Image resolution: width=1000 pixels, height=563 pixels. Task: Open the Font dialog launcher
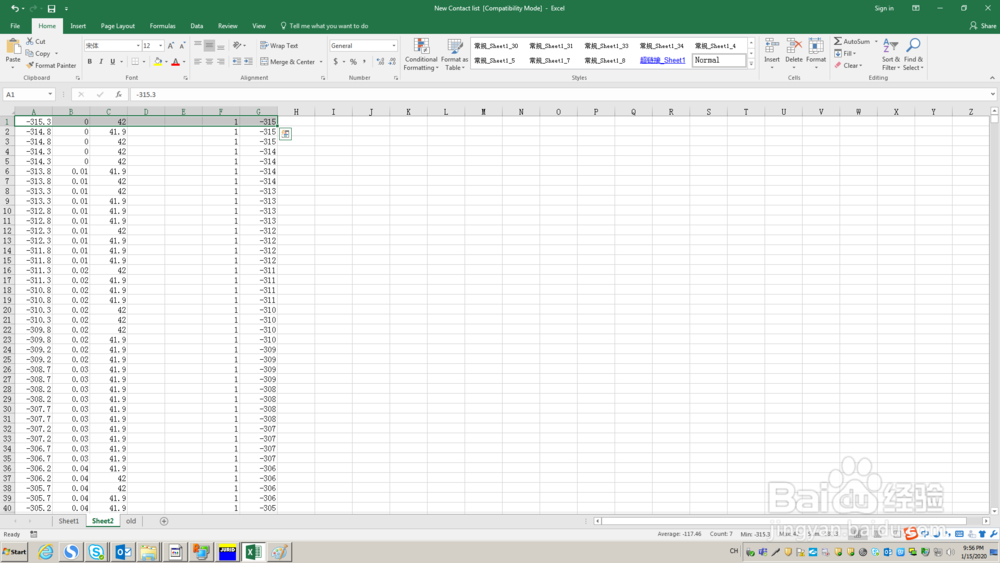pos(186,78)
